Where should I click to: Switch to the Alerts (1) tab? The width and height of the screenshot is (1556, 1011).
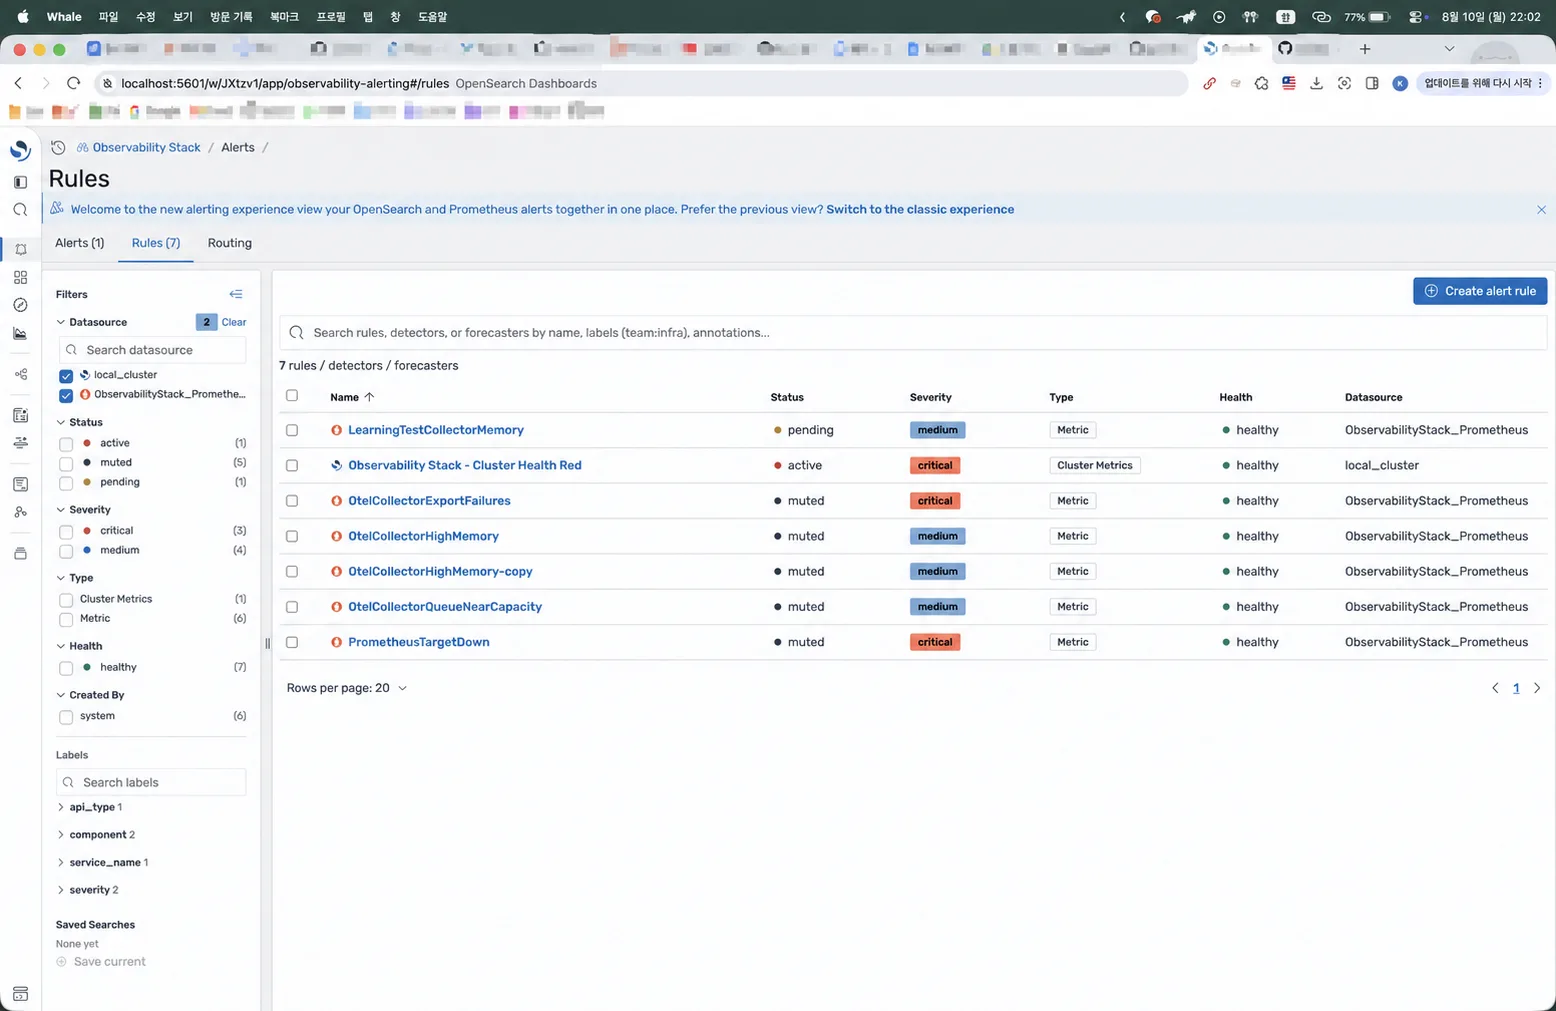80,243
